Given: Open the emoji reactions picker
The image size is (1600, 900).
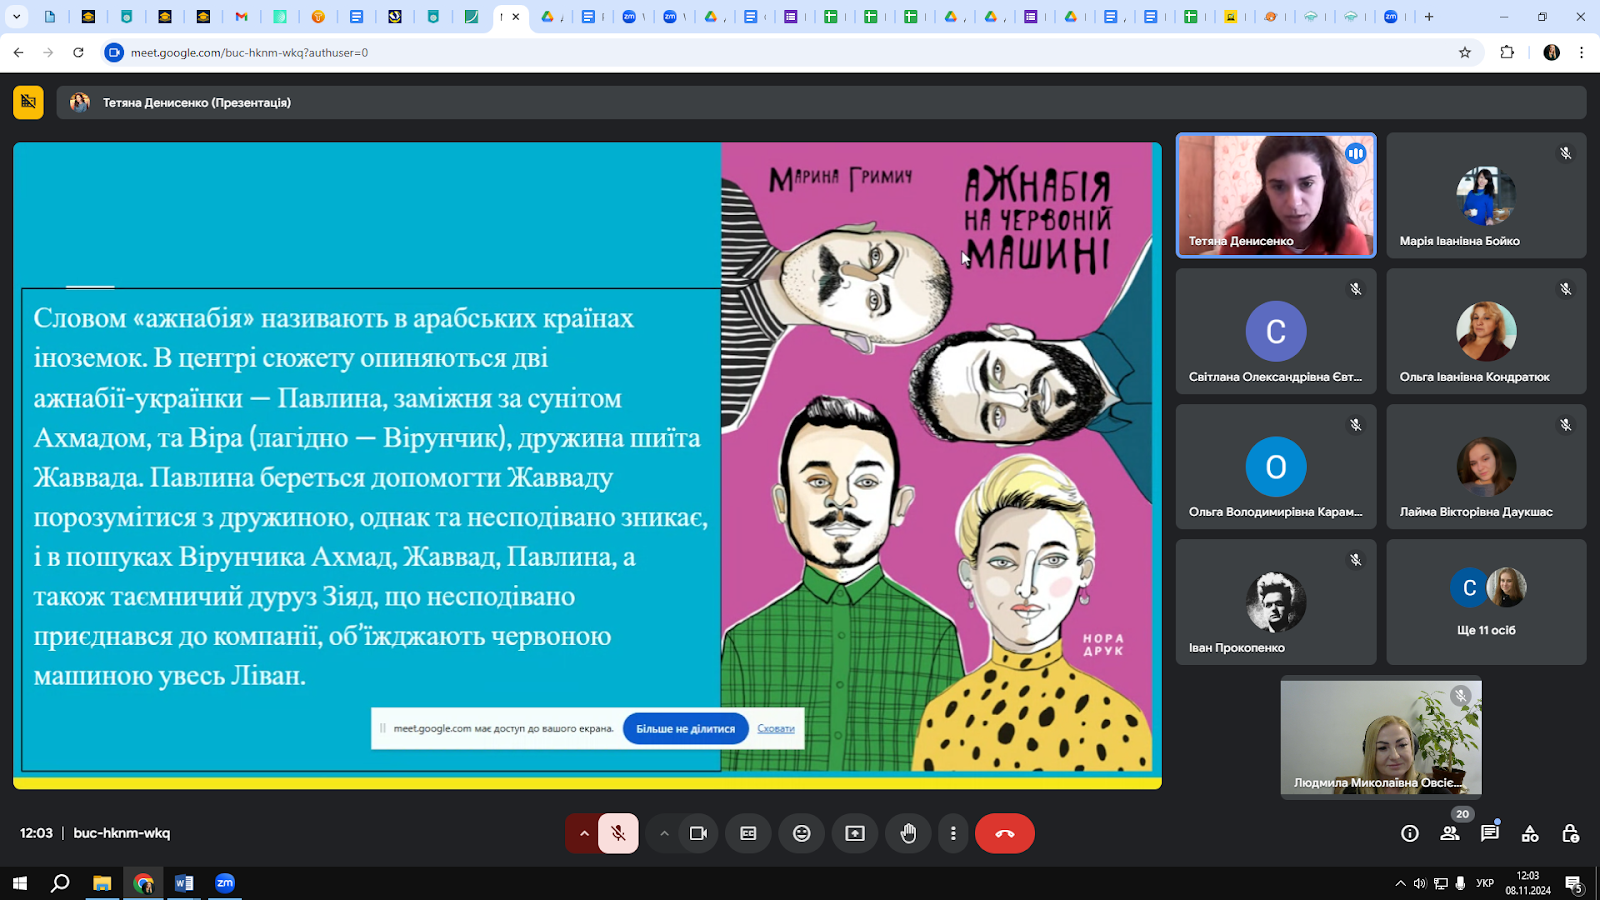Looking at the screenshot, I should point(801,833).
